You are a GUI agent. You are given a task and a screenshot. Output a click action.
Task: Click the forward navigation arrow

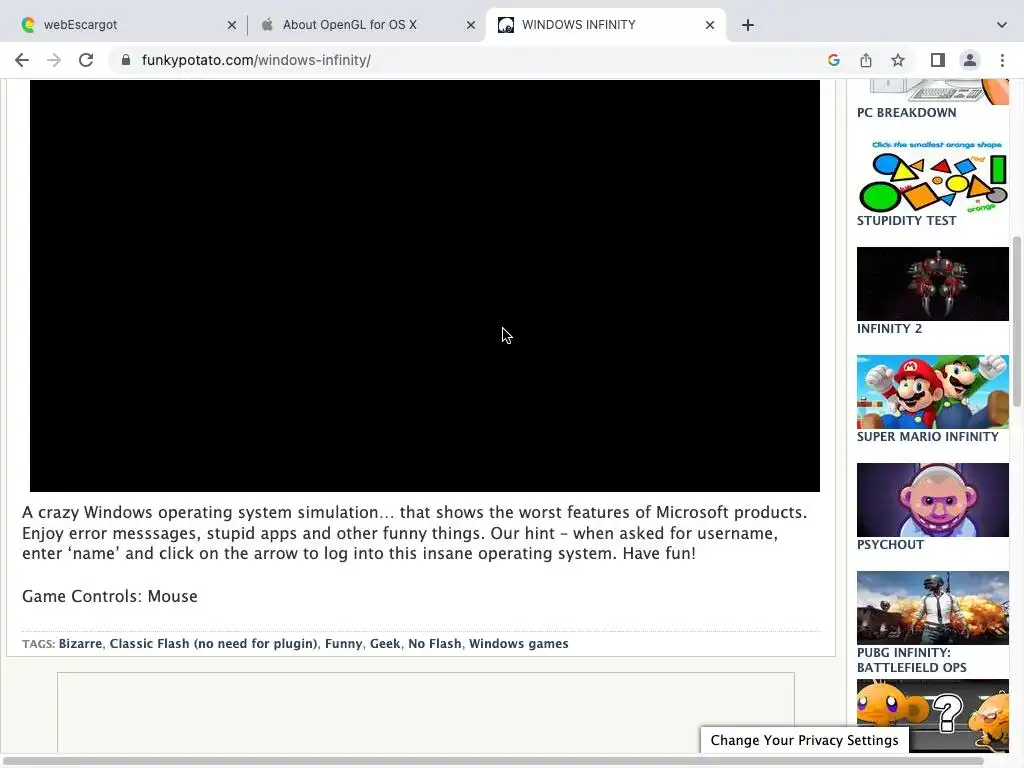[x=54, y=60]
